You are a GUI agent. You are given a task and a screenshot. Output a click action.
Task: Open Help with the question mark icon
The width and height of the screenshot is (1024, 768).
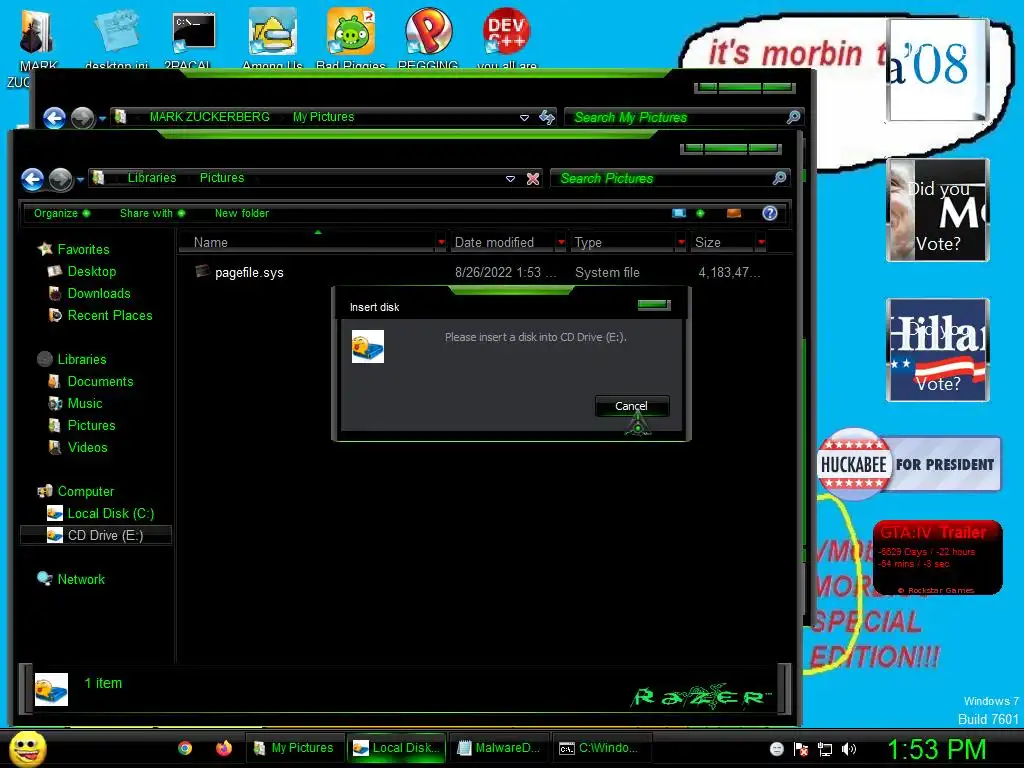770,214
